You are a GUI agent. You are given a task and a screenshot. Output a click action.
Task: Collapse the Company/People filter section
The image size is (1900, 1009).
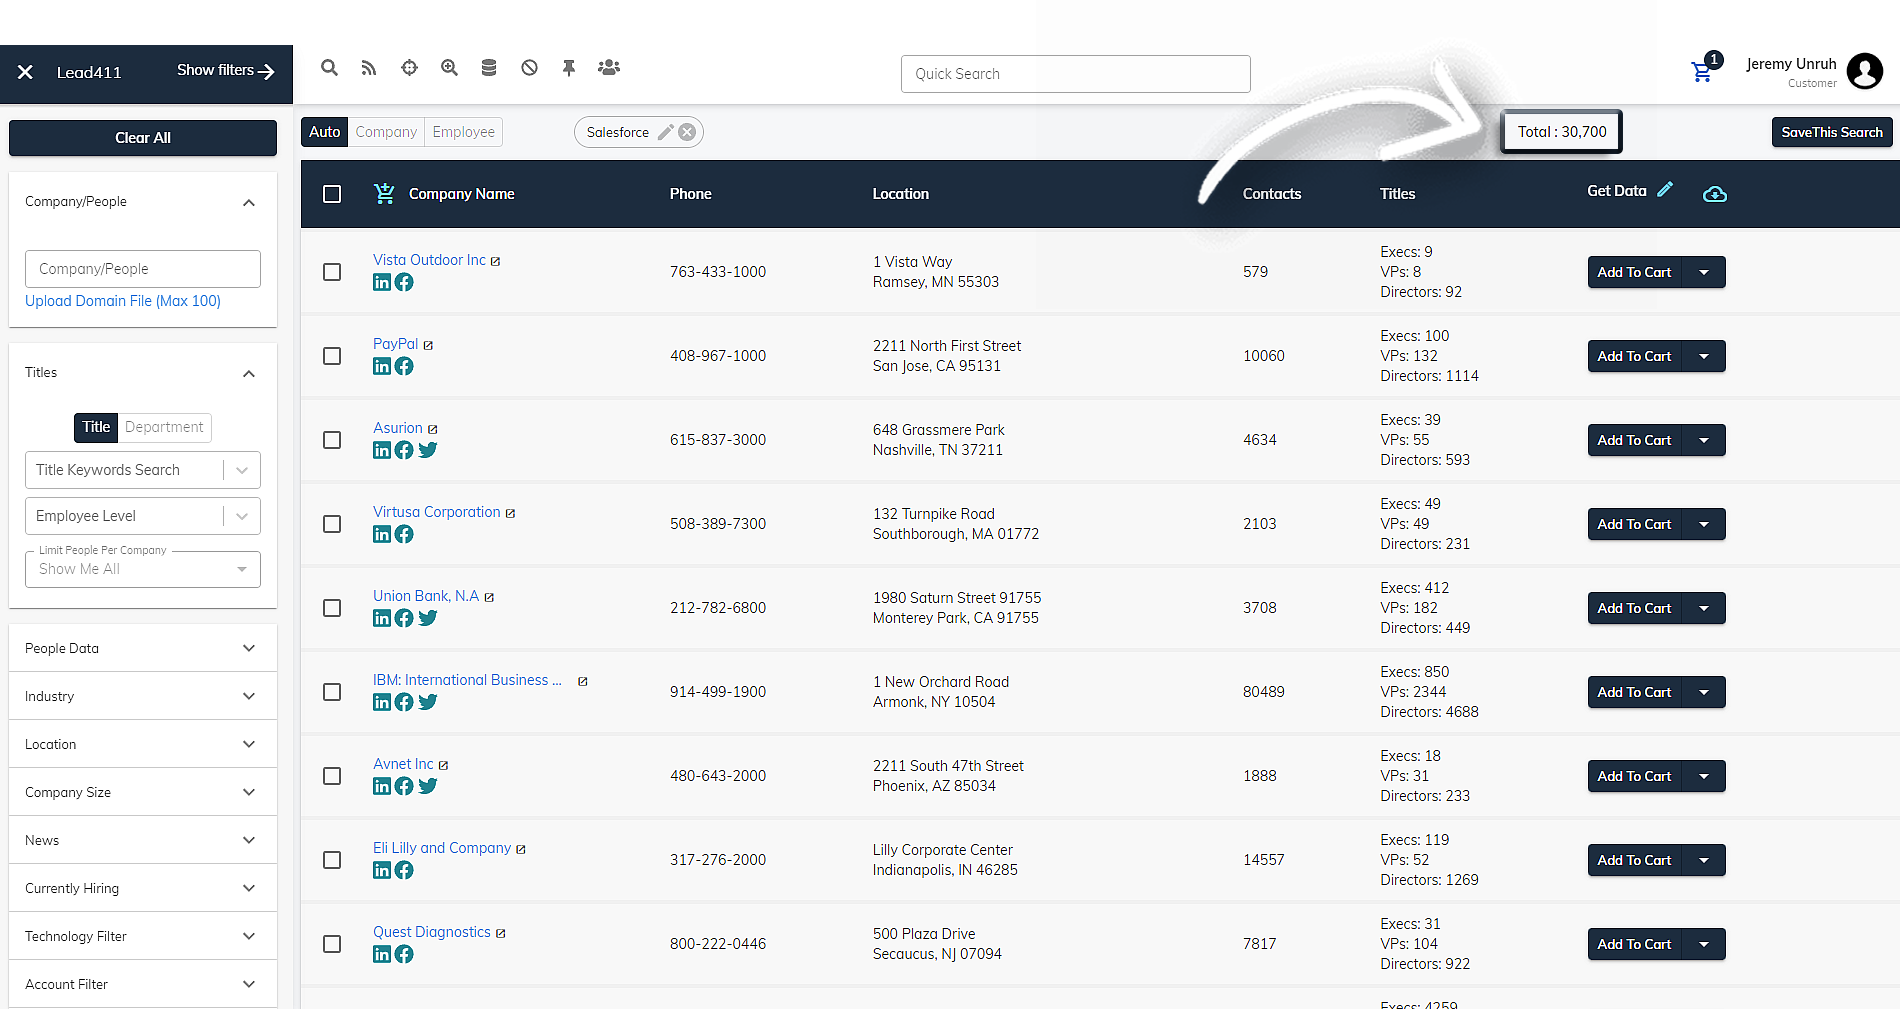tap(249, 202)
